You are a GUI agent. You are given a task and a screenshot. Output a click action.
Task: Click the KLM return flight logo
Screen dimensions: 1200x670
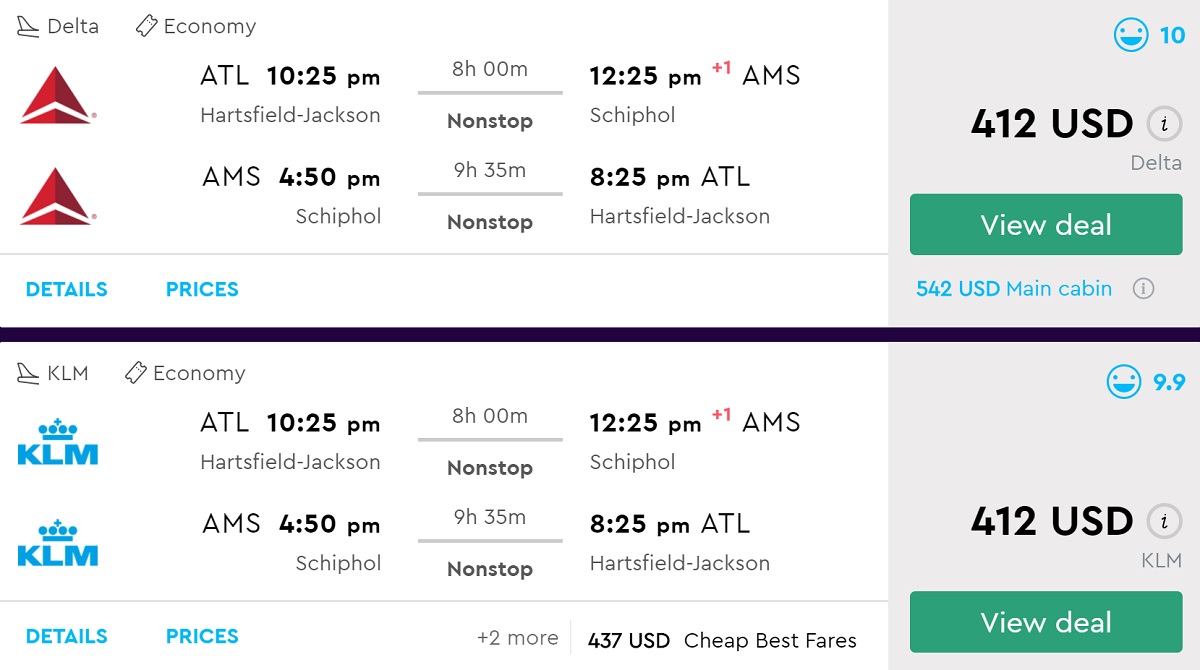pyautogui.click(x=58, y=543)
